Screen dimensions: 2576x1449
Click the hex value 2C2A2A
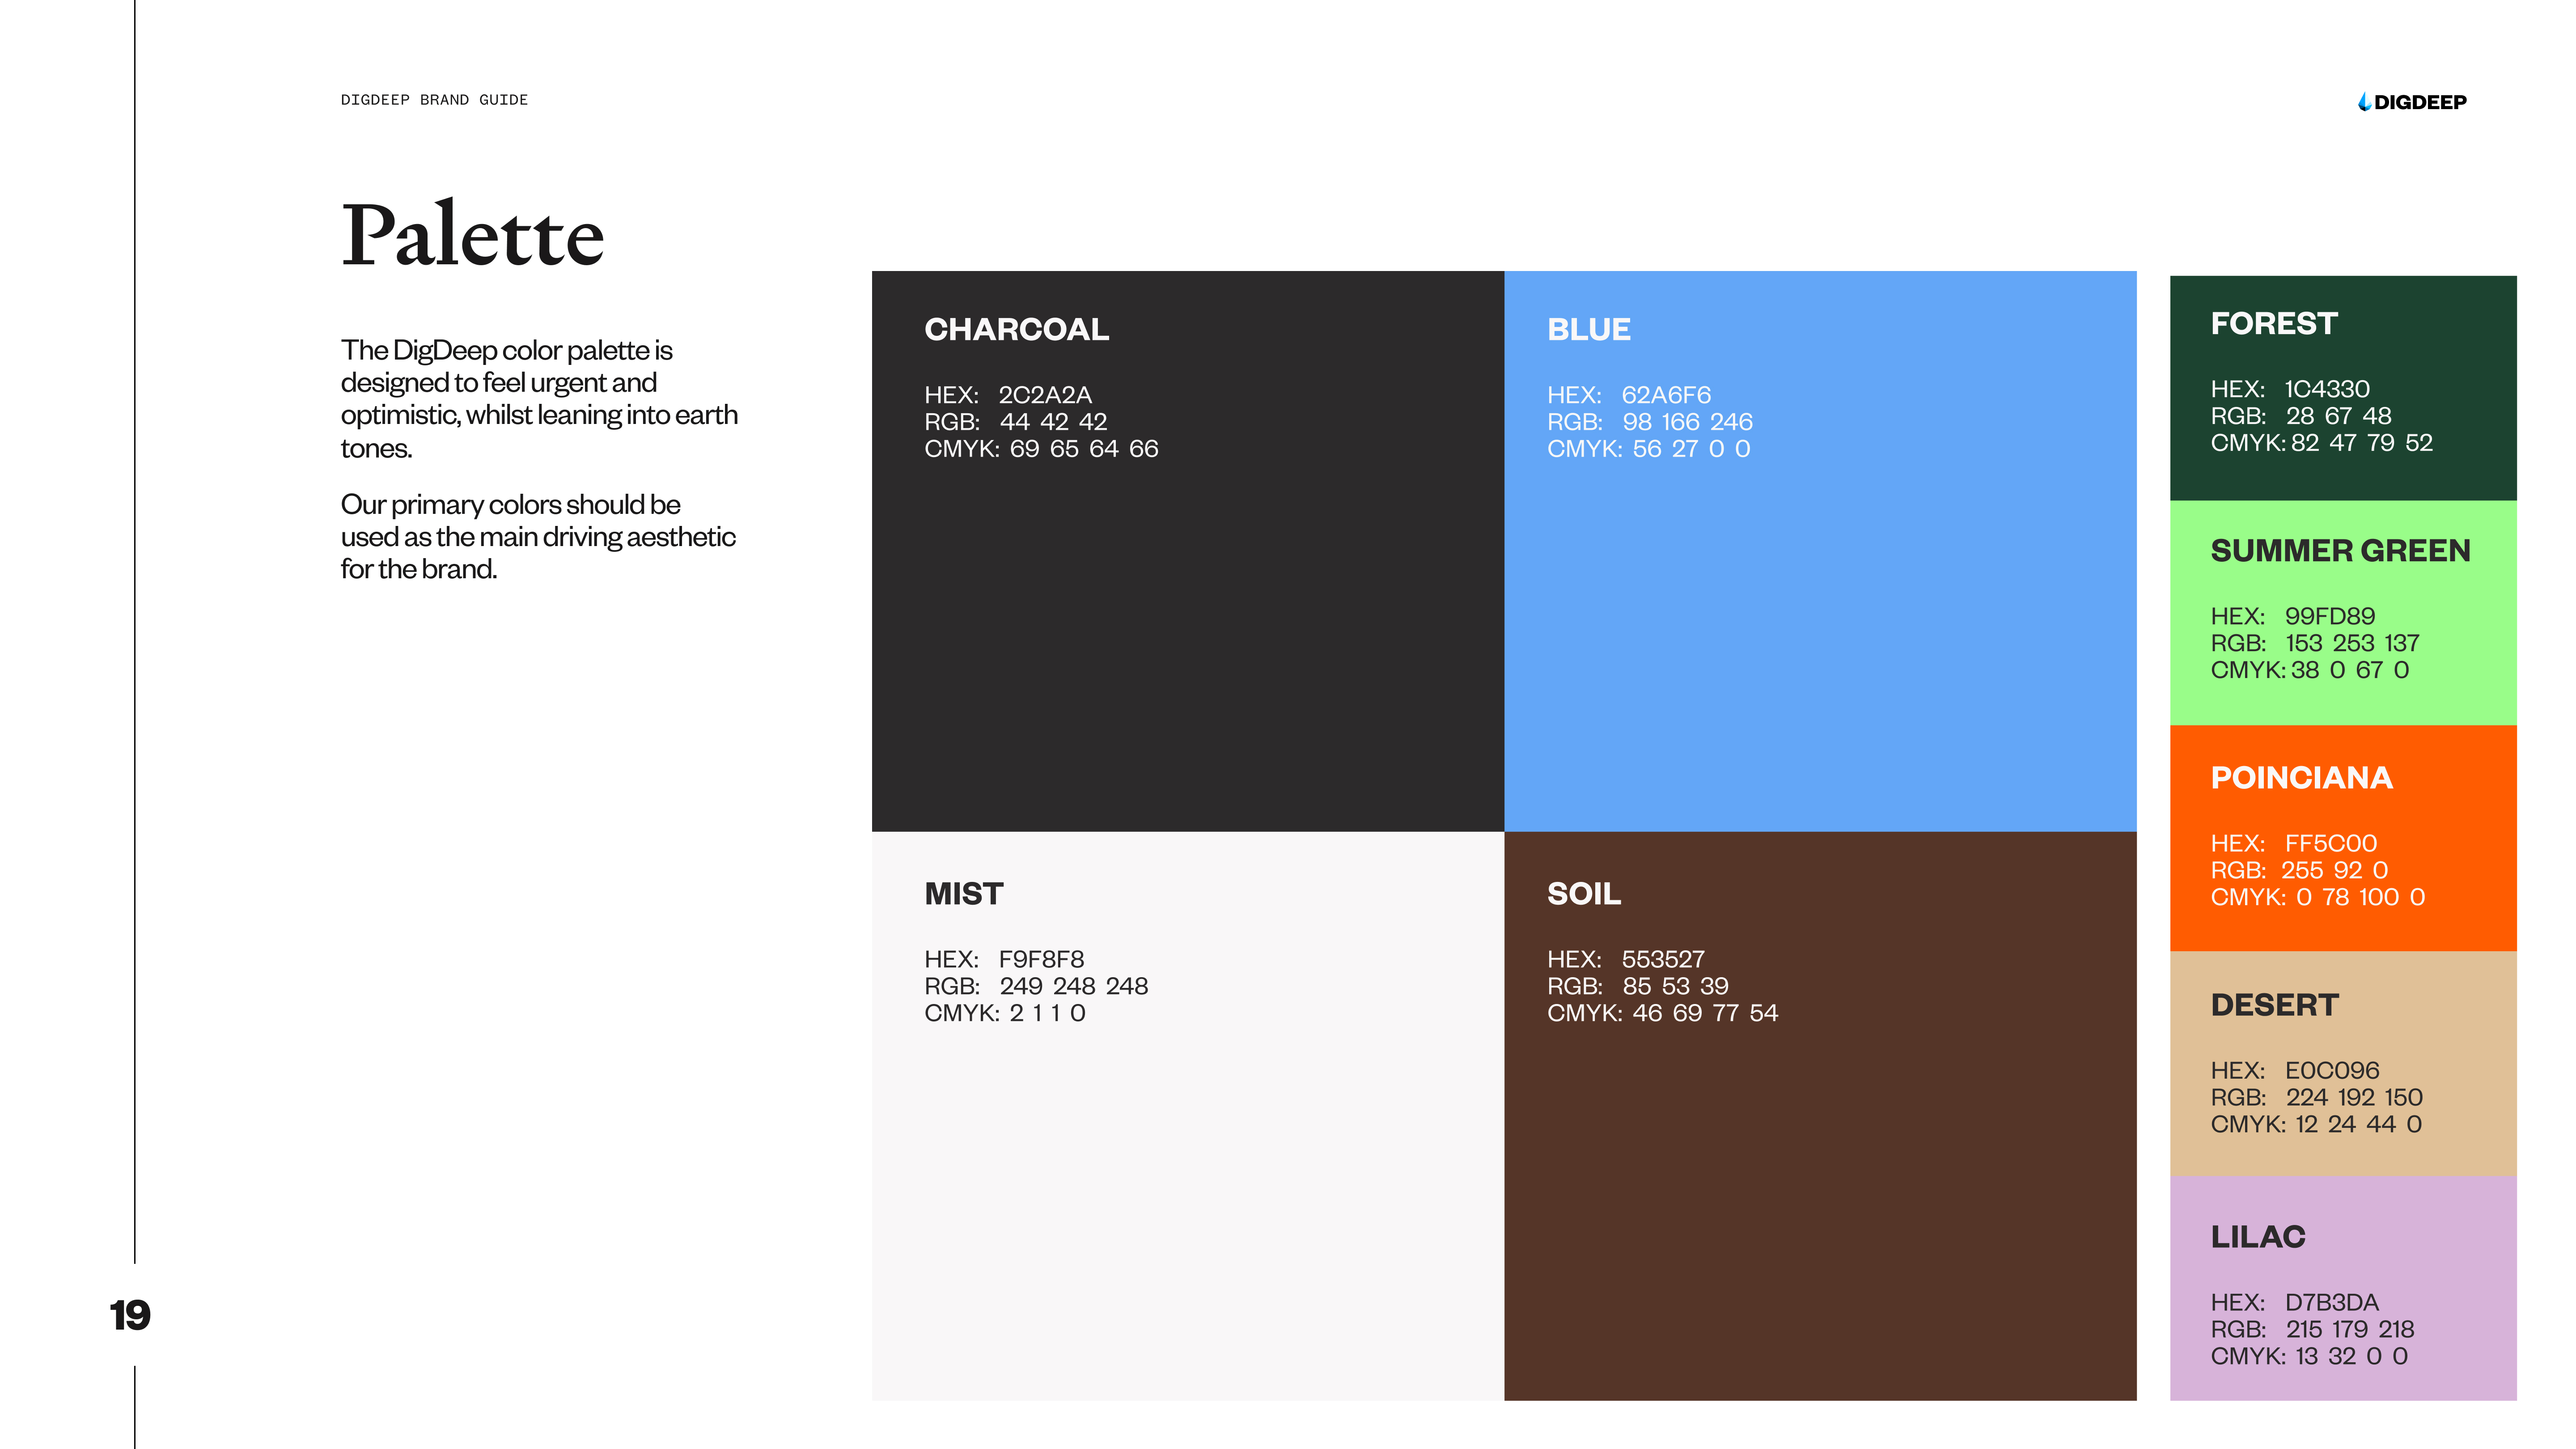(x=1045, y=395)
